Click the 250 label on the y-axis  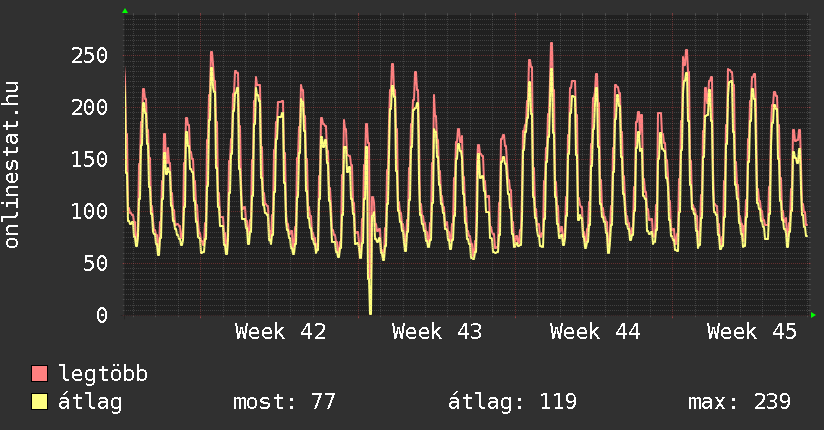pyautogui.click(x=90, y=55)
